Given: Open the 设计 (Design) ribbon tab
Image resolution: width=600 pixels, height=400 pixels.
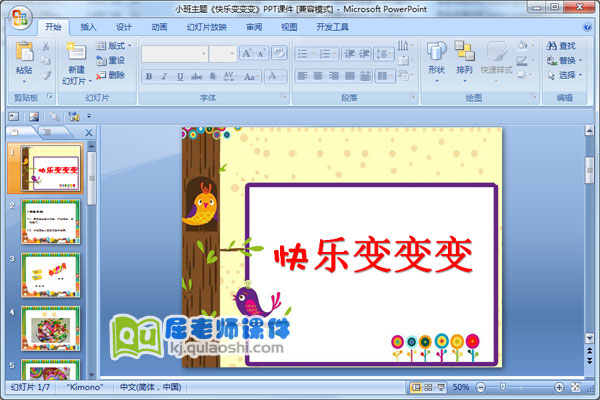Looking at the screenshot, I should click(124, 27).
